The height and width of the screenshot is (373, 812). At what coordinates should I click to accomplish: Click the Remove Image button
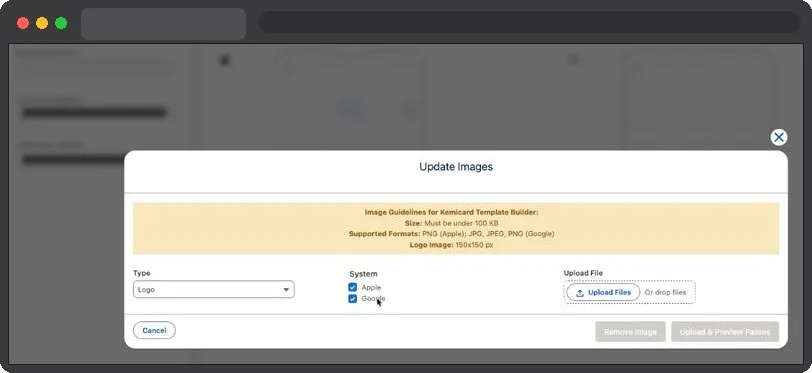[x=630, y=332]
